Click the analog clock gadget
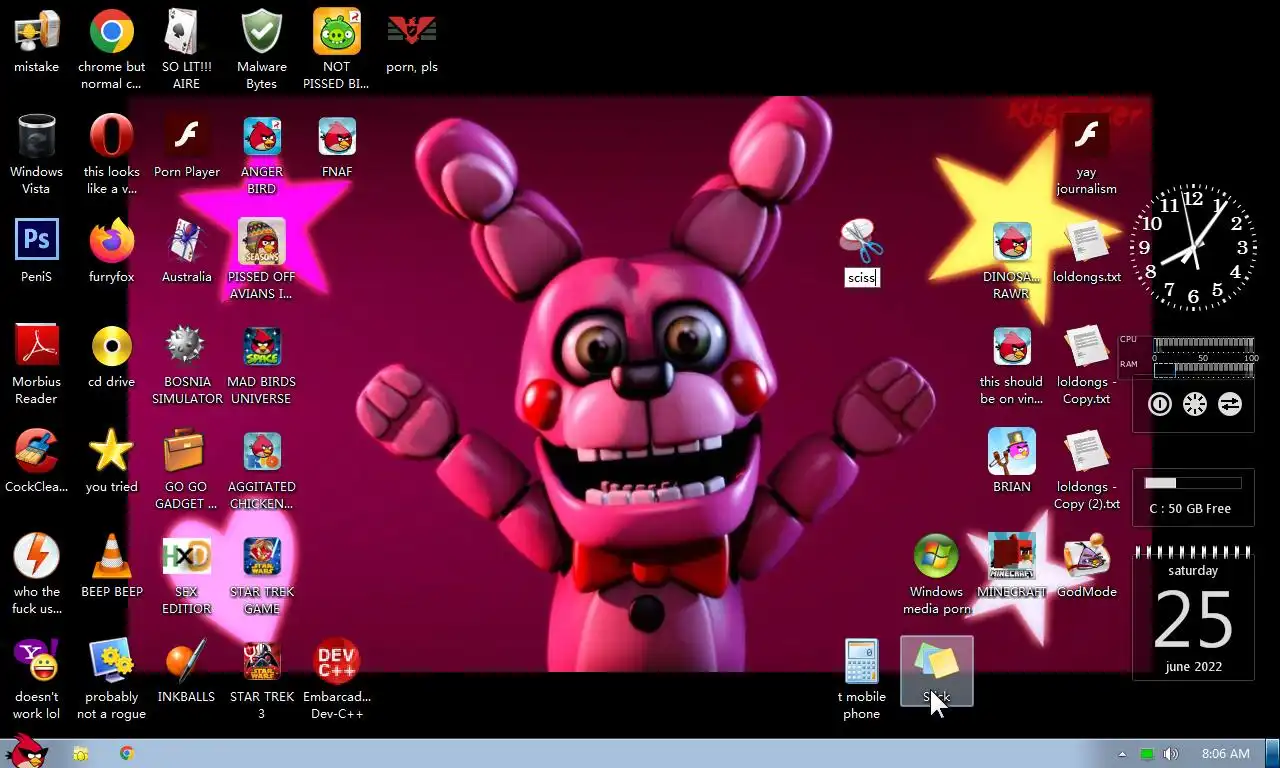Image resolution: width=1280 pixels, height=768 pixels. (1193, 246)
